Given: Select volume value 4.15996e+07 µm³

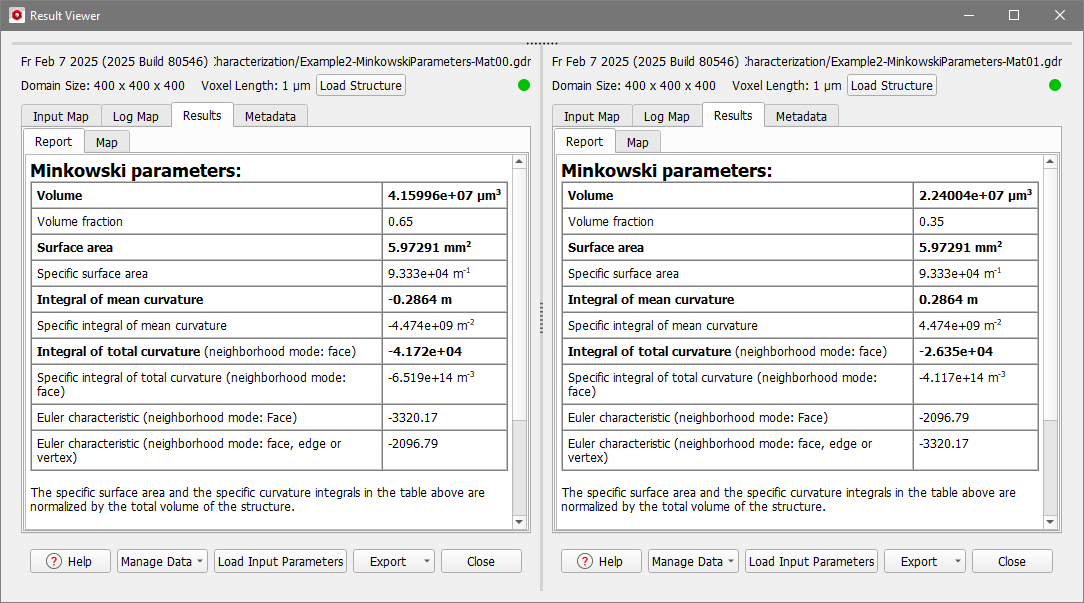Looking at the screenshot, I should (445, 196).
